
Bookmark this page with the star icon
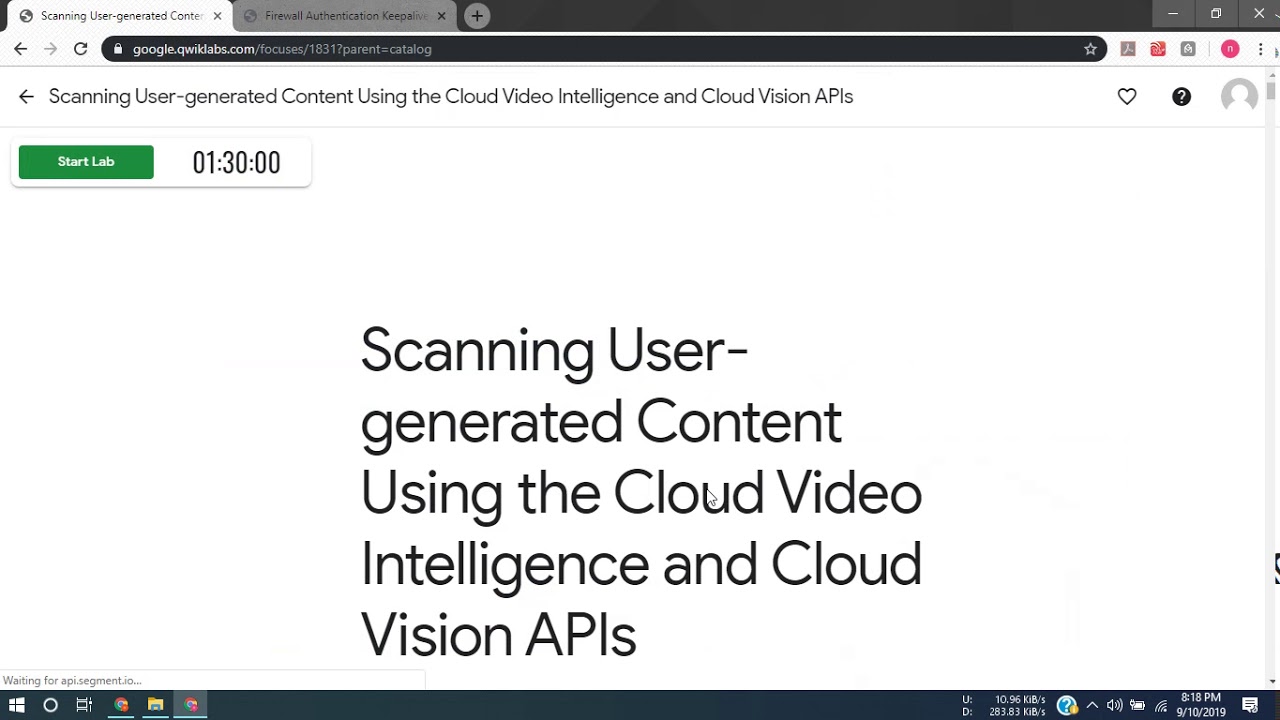click(1090, 48)
